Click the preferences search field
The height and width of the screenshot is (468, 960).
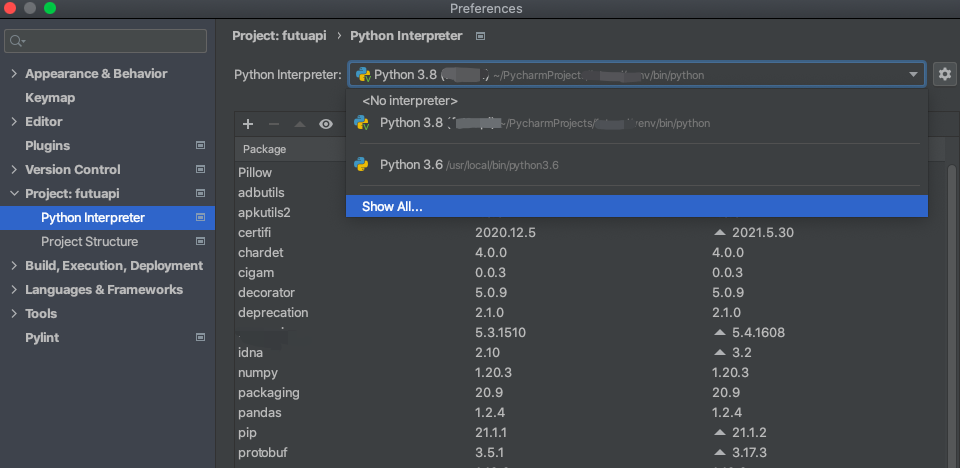(x=107, y=41)
